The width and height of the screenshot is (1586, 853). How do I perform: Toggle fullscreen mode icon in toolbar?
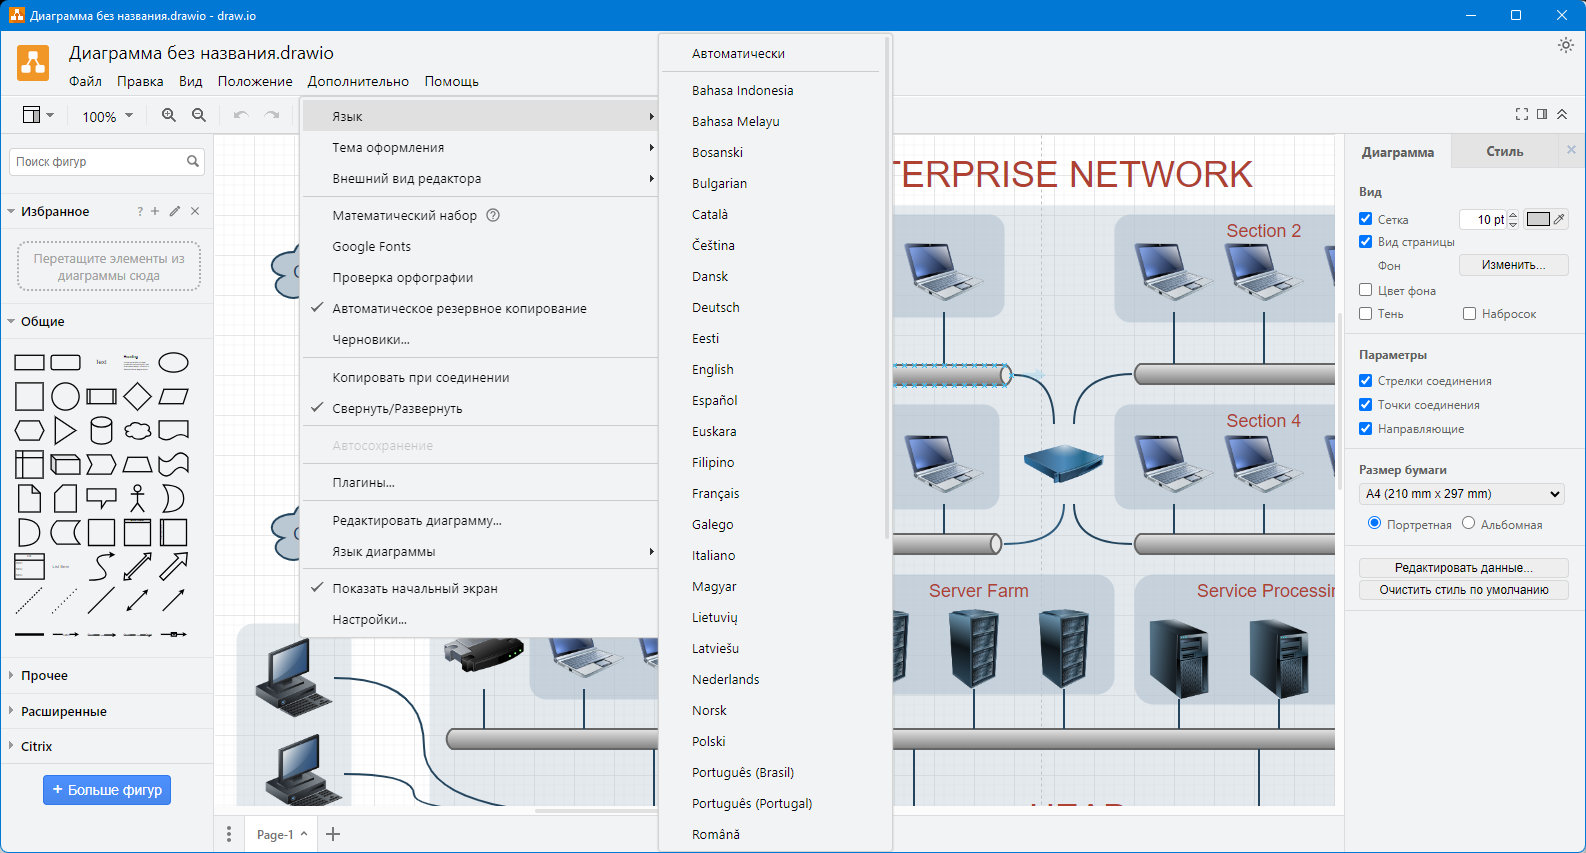tap(1522, 114)
